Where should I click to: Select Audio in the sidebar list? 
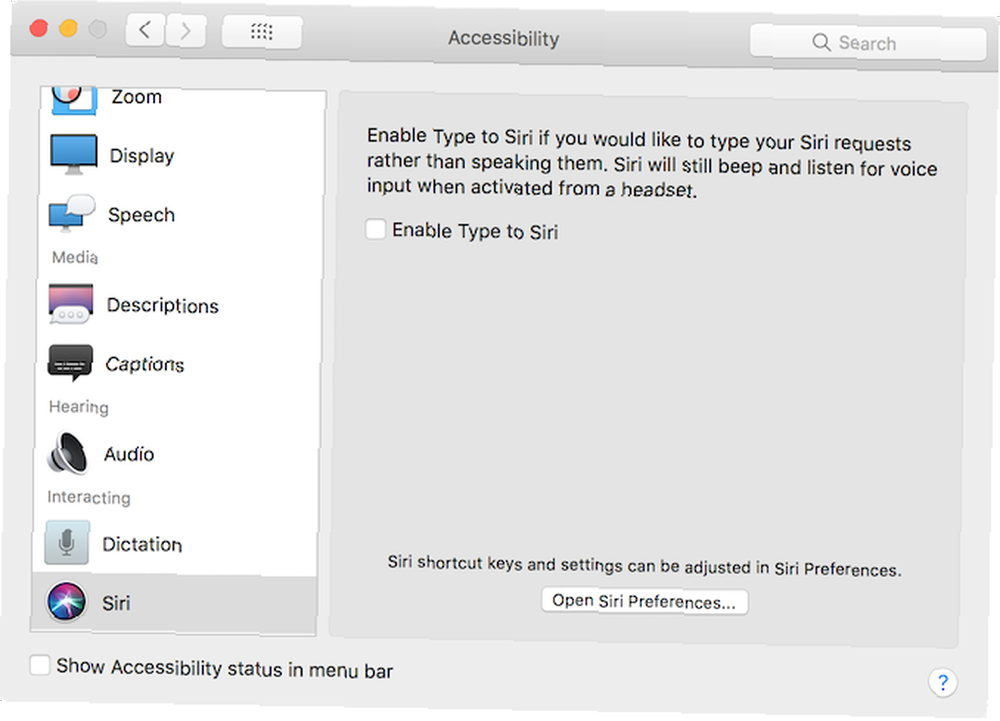(175, 454)
